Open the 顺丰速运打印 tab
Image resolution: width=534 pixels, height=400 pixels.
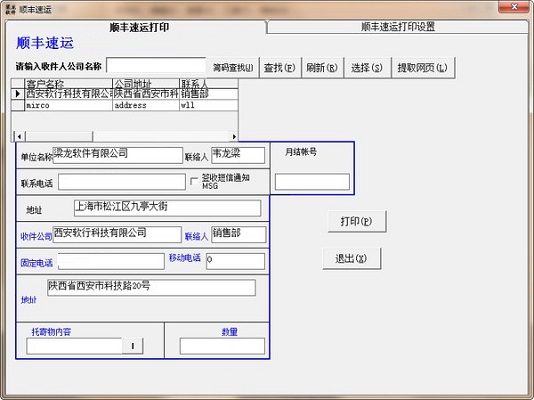point(139,27)
